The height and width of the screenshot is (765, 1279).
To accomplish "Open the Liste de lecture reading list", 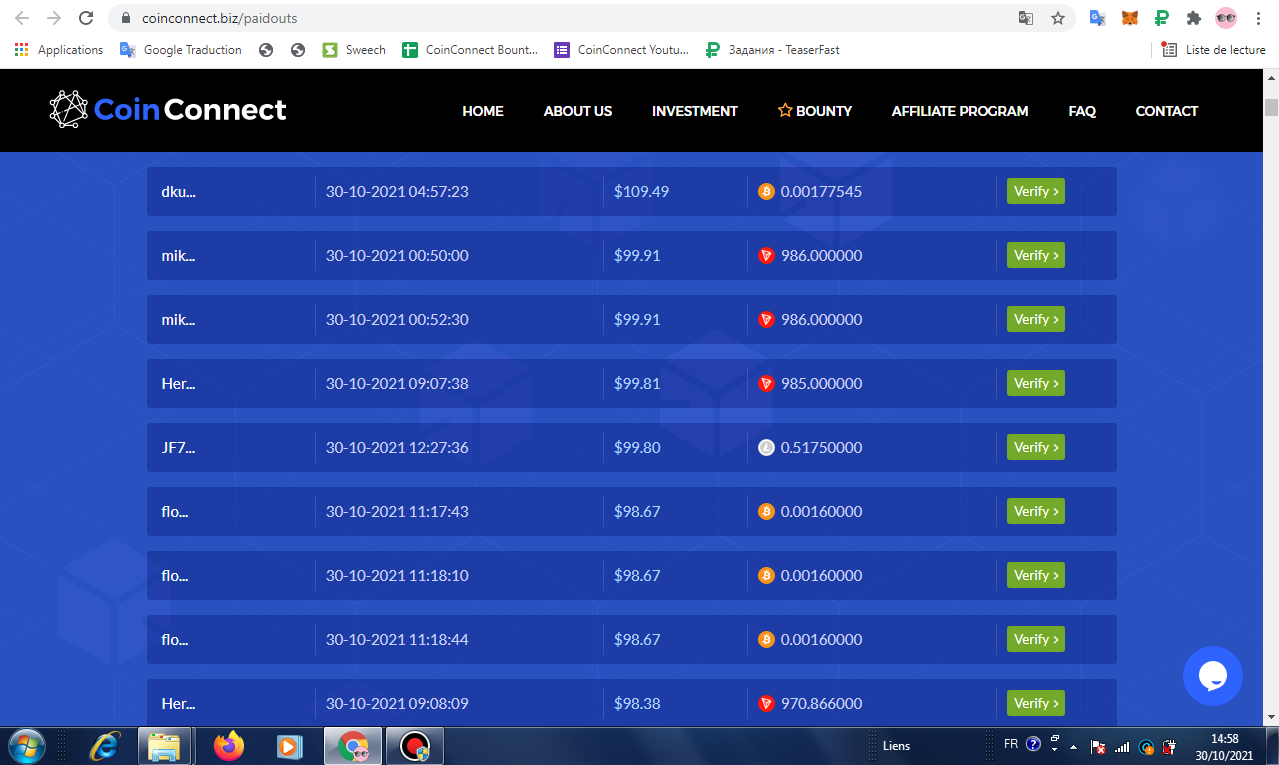I will [1214, 50].
